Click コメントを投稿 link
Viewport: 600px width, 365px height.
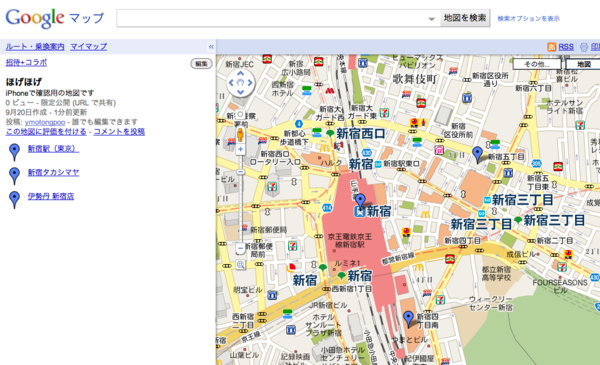coord(119,132)
